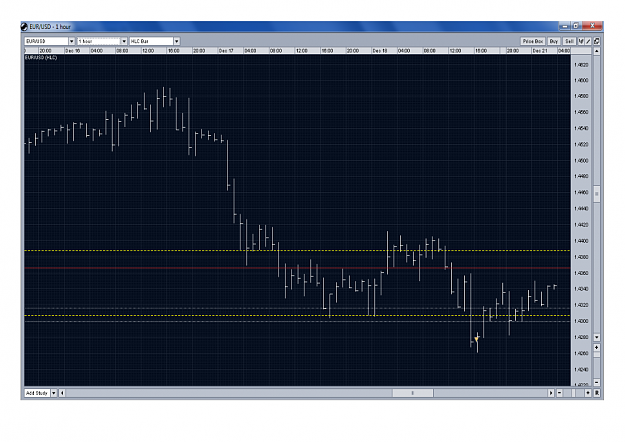Click the Dec 17 date on time axis
This screenshot has height=442, width=625.
pyautogui.click(x=226, y=51)
